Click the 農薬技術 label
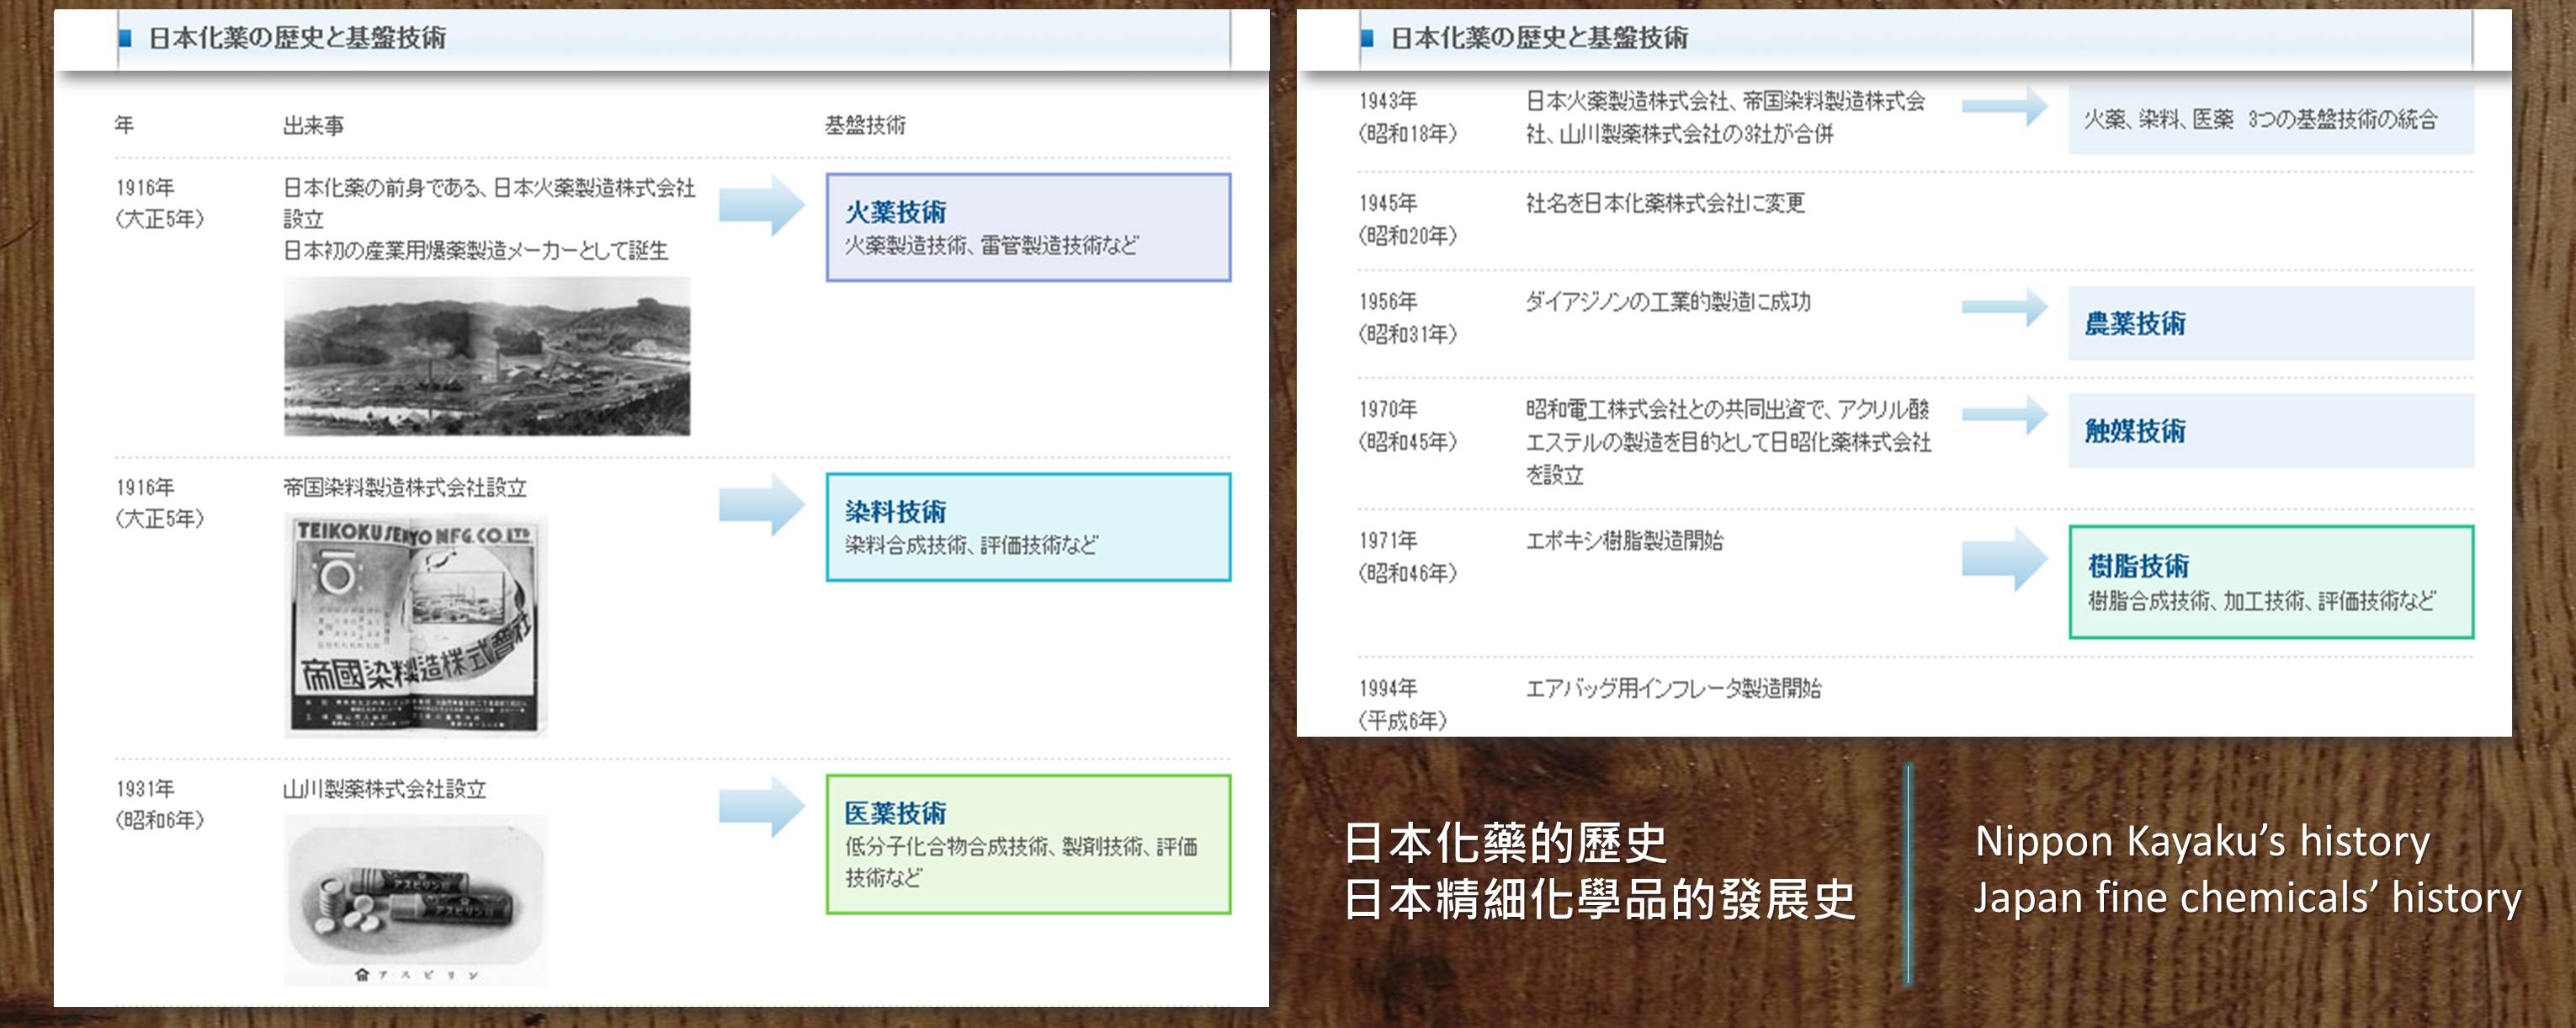2576x1028 pixels. point(2134,323)
